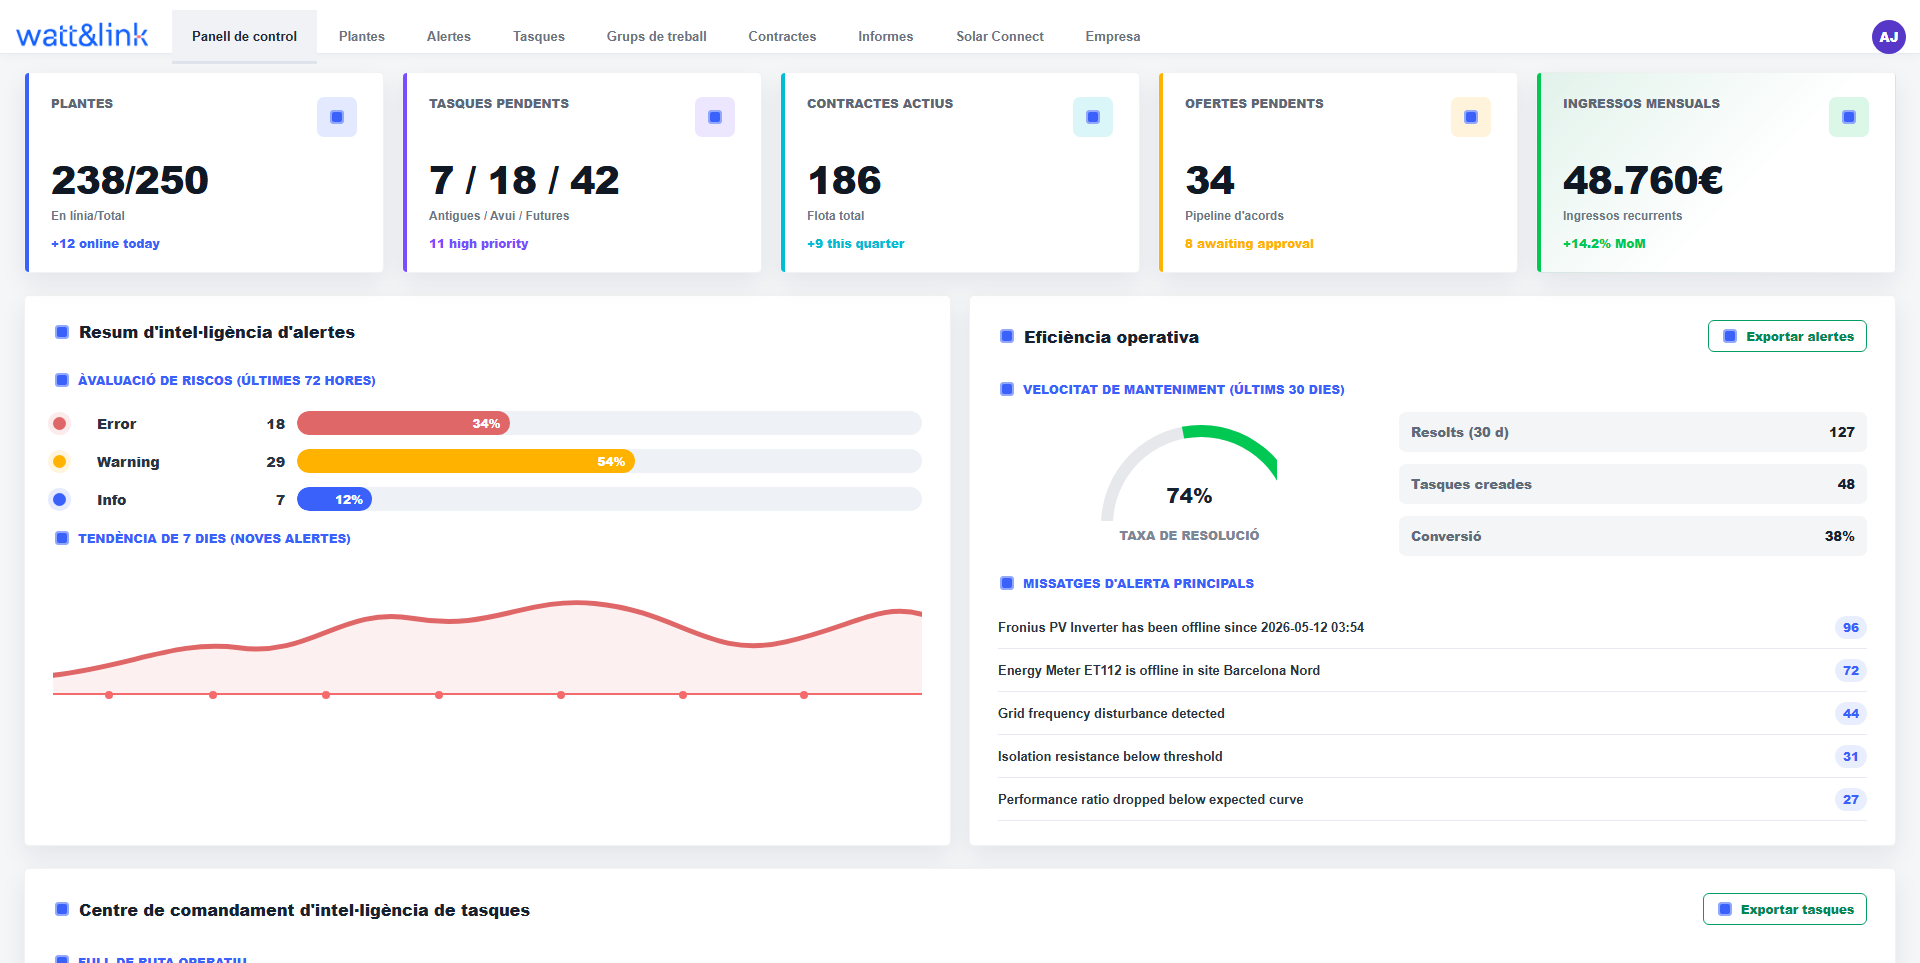Click the watt&link logo
Screen dimensions: 1920x963
[82, 35]
